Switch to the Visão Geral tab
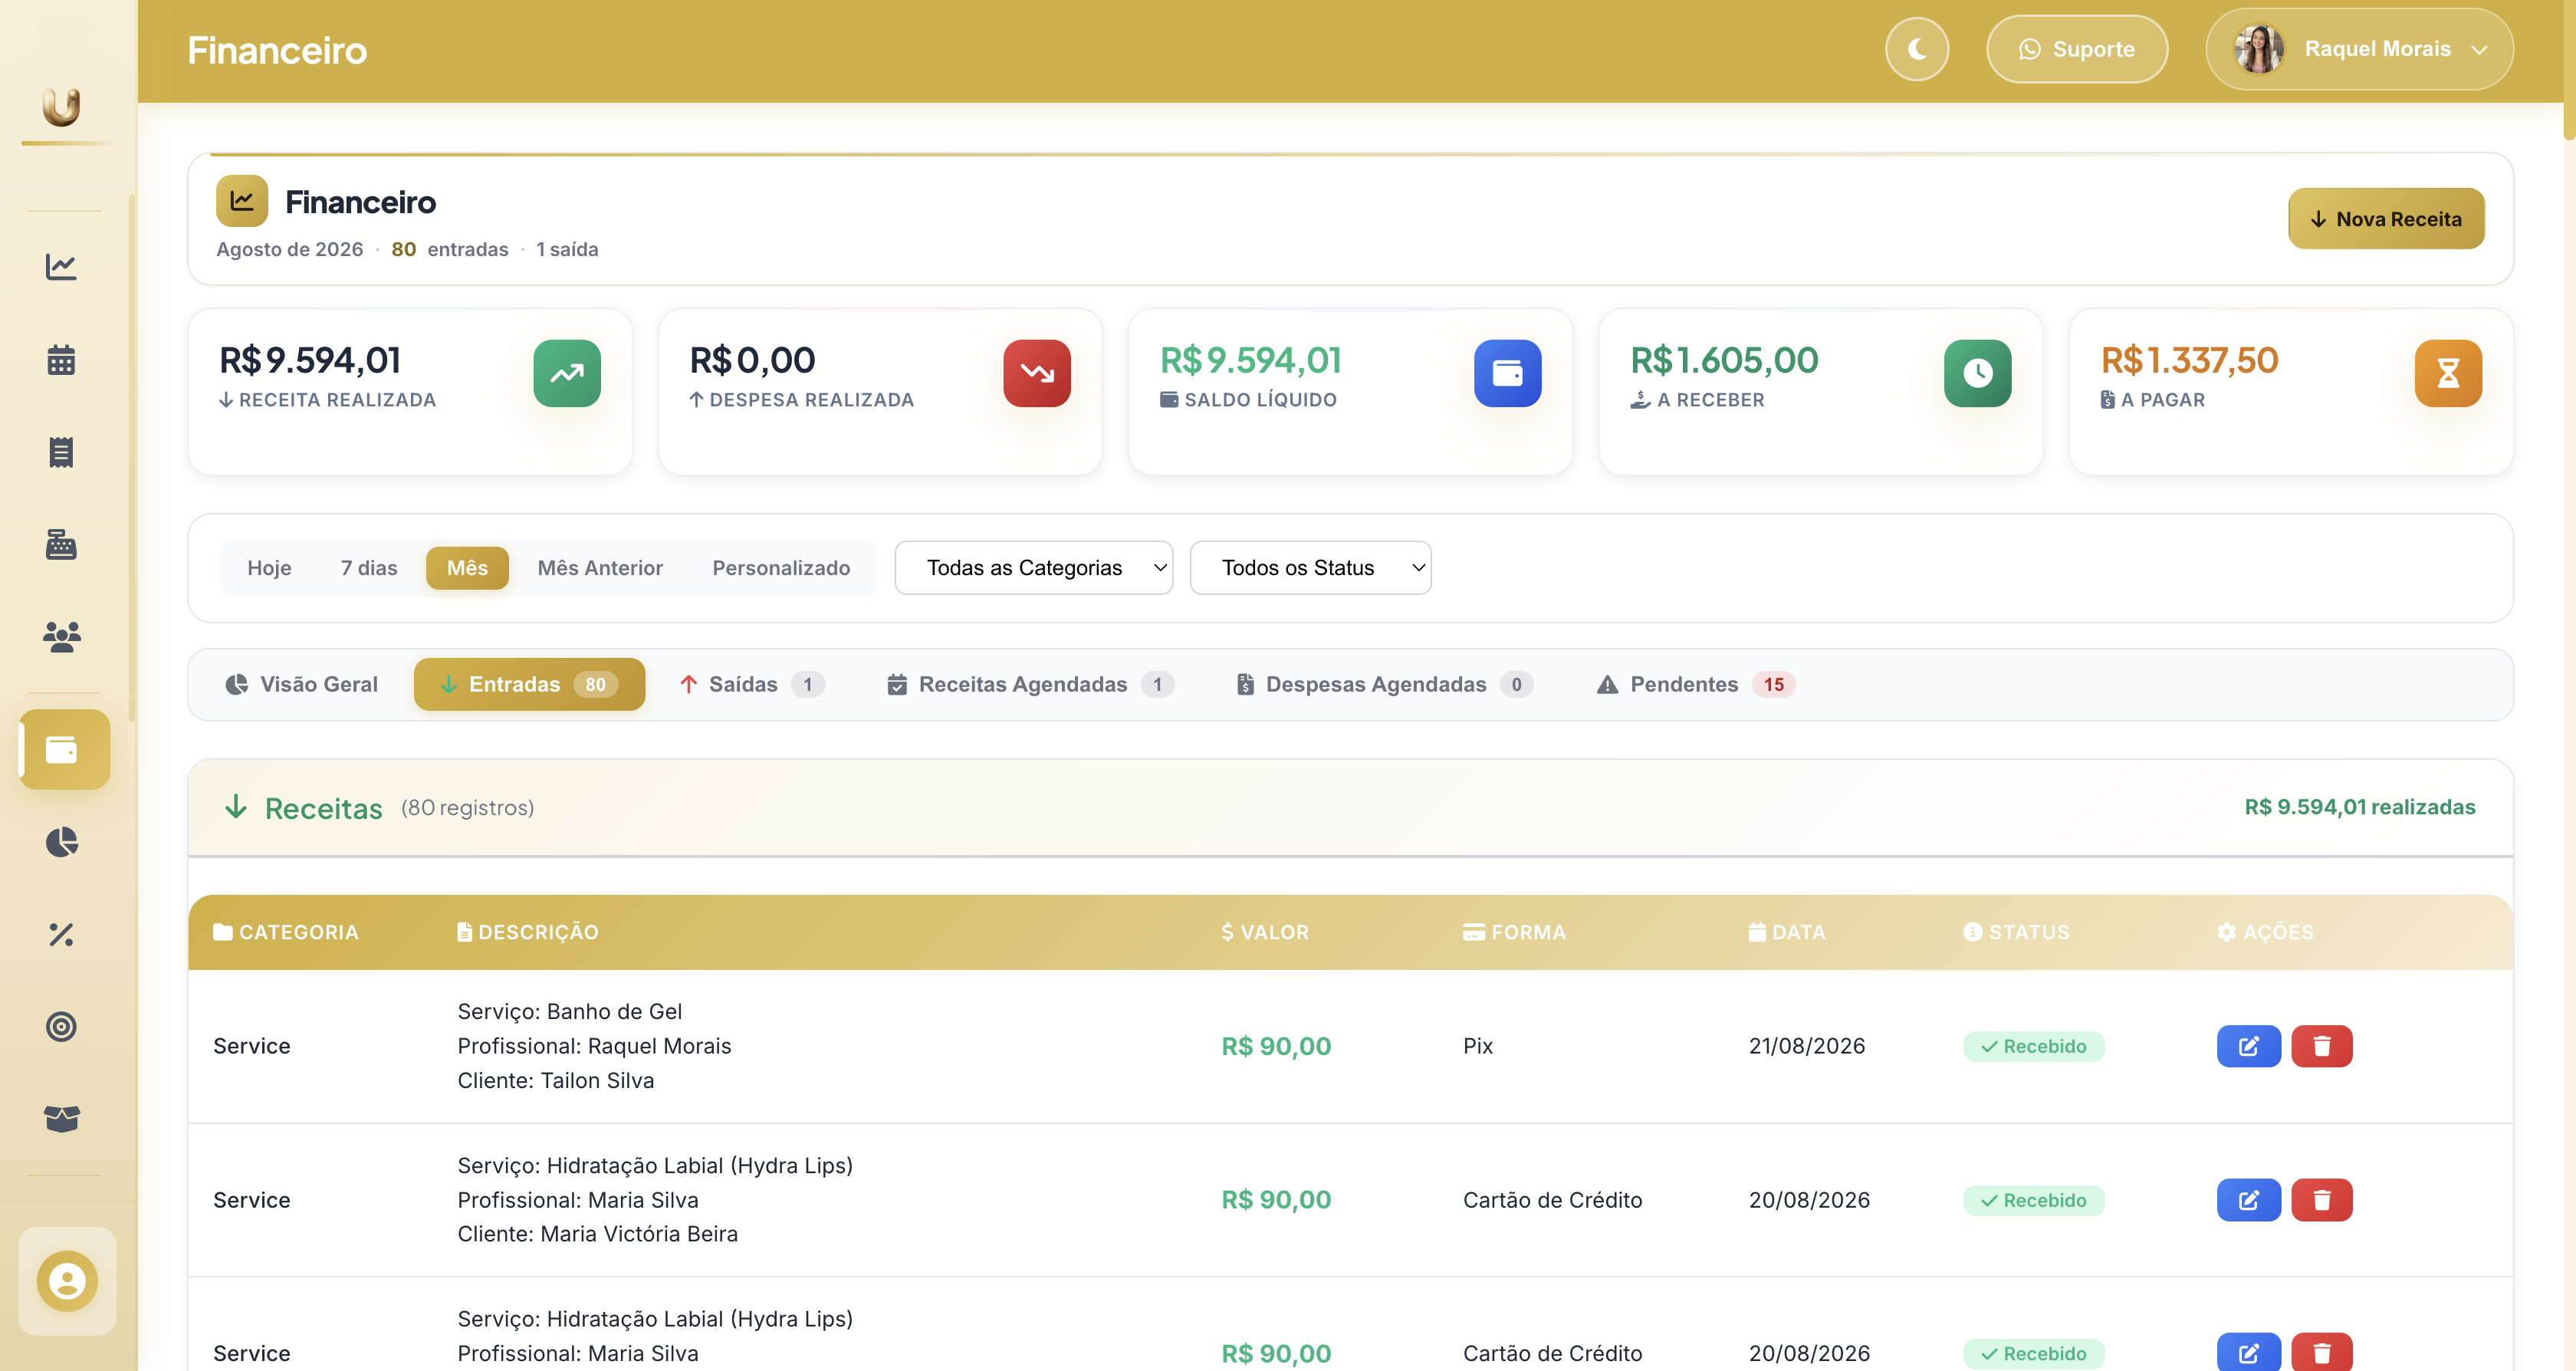2576x1371 pixels. click(x=301, y=684)
